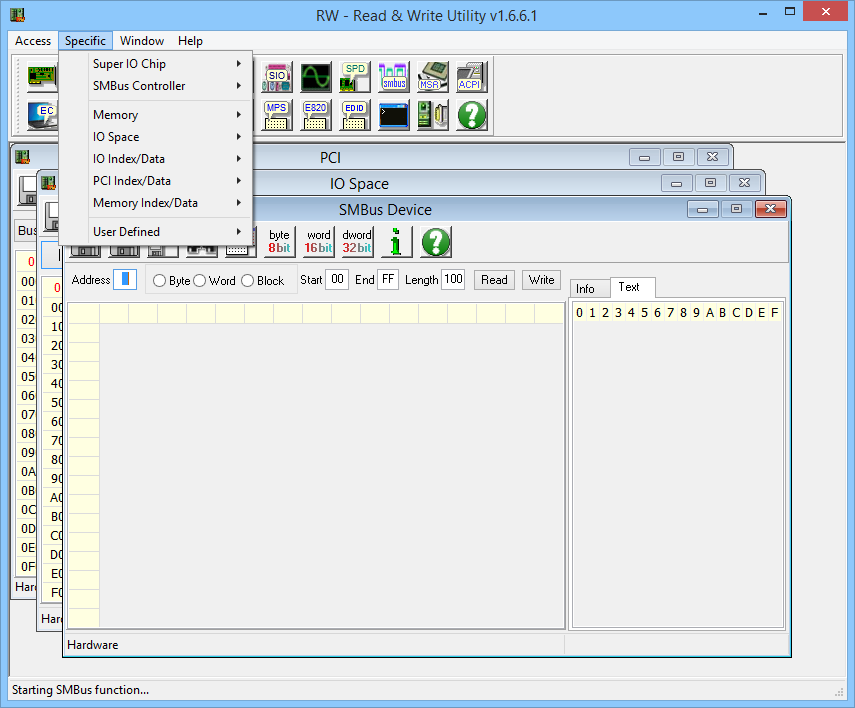Viewport: 855px width, 708px height.
Task: Click the Write button
Action: pyautogui.click(x=541, y=280)
